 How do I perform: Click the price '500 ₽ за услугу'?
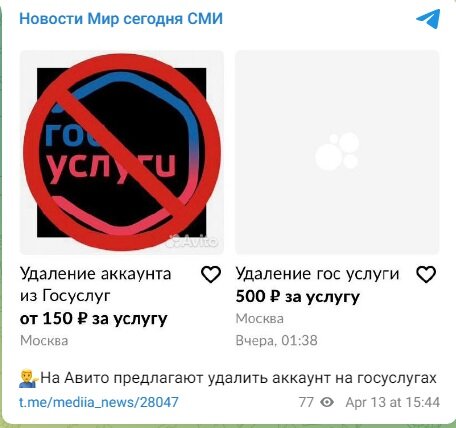click(x=298, y=297)
